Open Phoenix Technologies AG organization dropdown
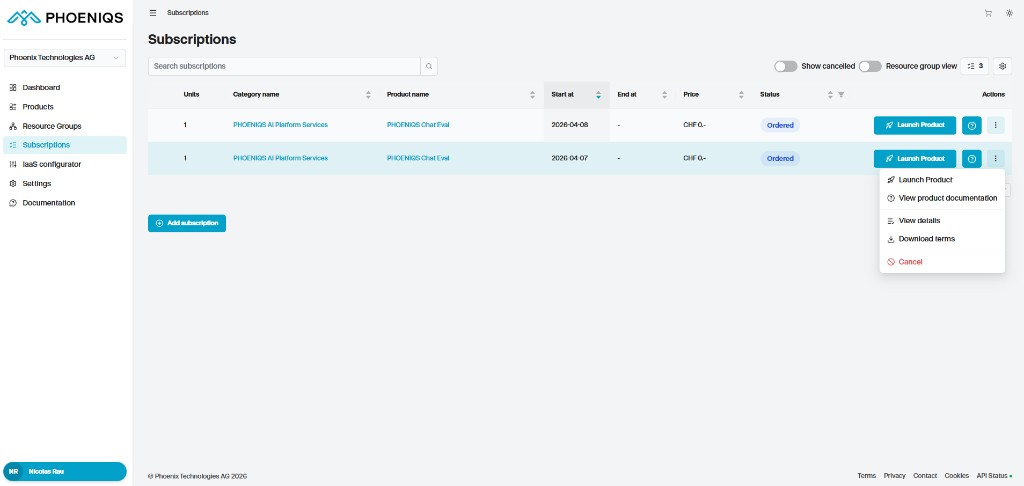 tap(65, 57)
